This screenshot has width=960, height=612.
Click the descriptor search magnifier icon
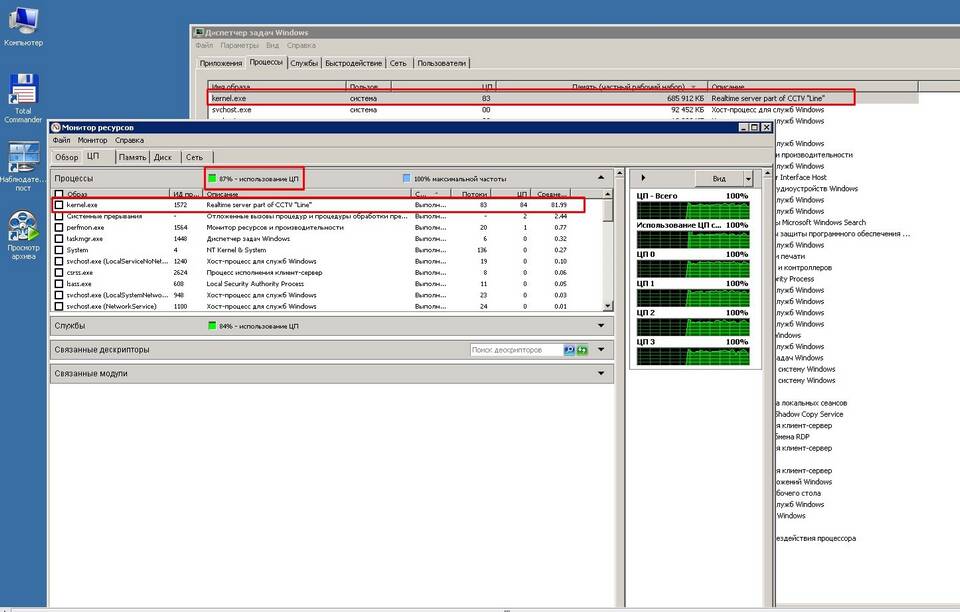[x=569, y=350]
